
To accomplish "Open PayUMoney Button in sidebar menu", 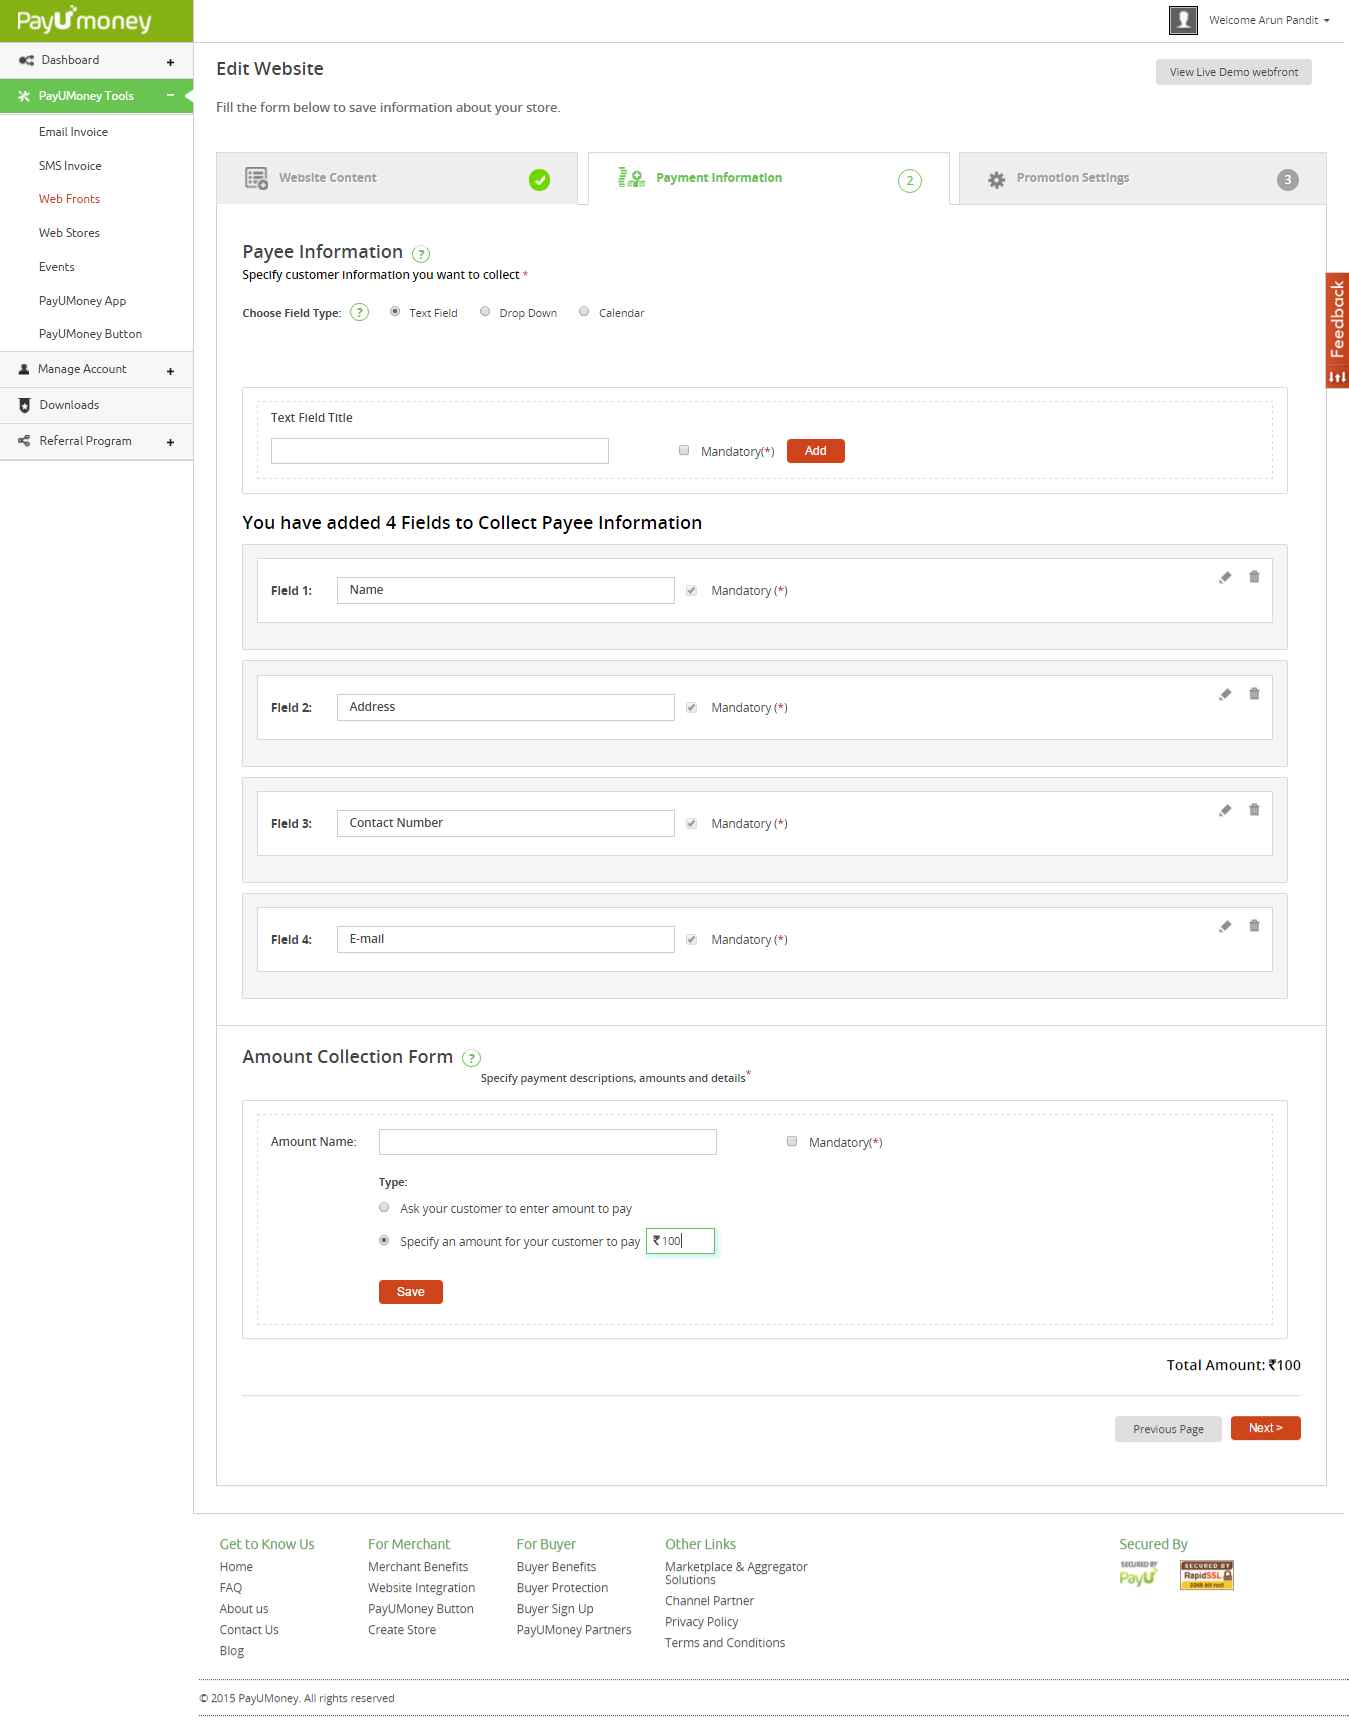I will [x=90, y=334].
